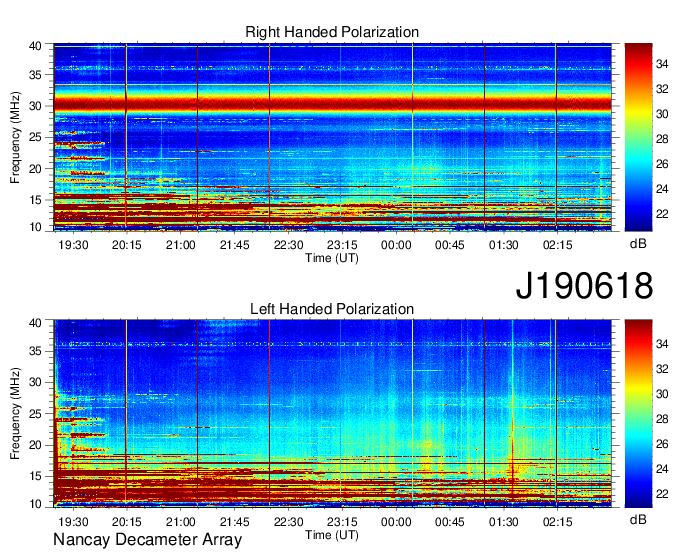Click the 26 dB value on Left Handed colorbar
The height and width of the screenshot is (552, 680).
coord(662,444)
